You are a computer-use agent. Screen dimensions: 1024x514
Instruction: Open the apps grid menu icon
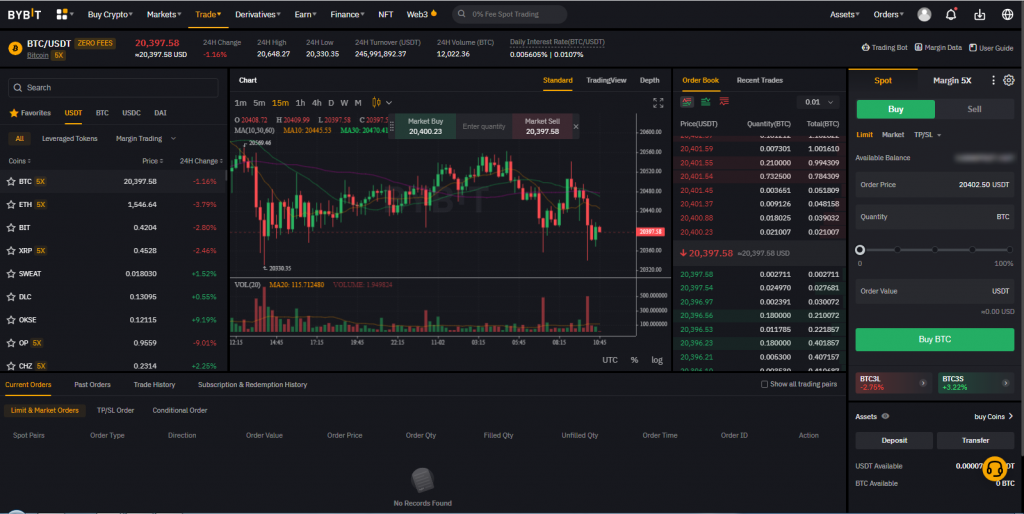(x=62, y=14)
